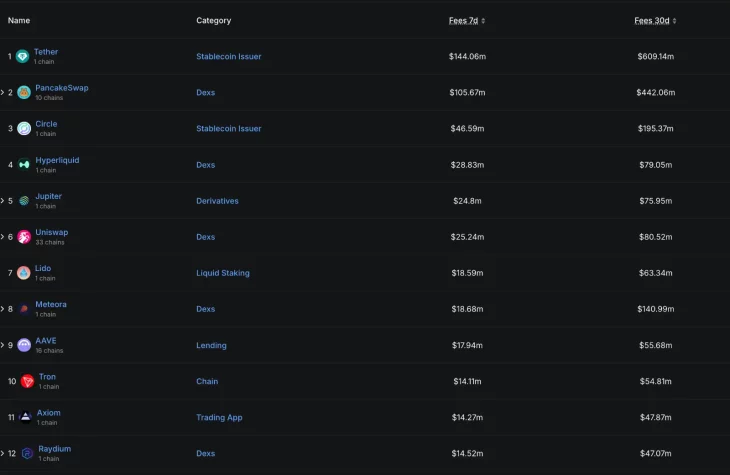The image size is (730, 475).
Task: Open Liquid Staking category link
Action: click(223, 273)
